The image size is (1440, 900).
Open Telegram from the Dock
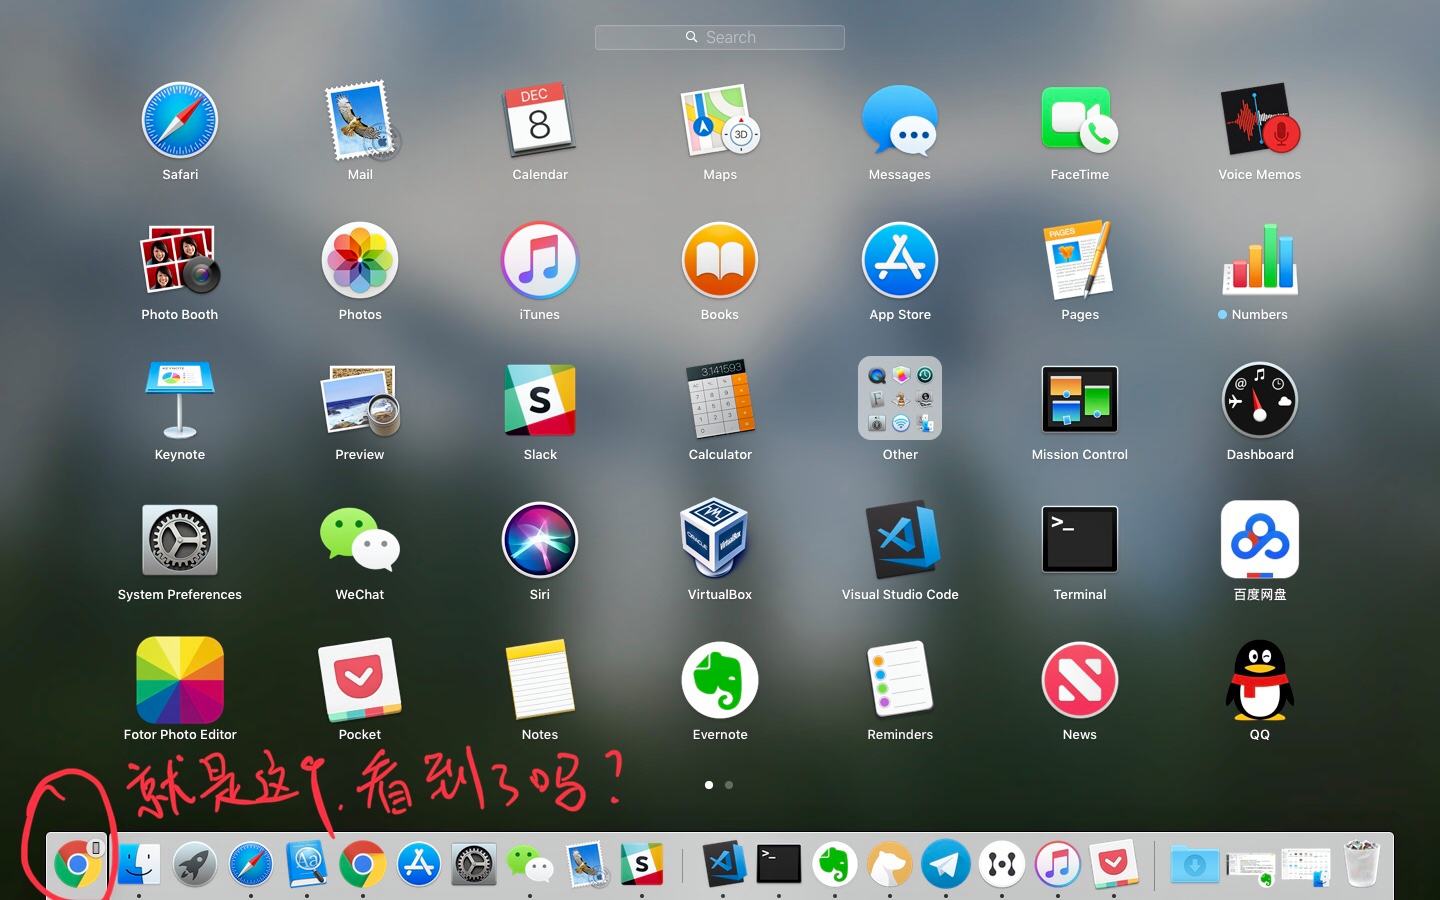point(946,864)
